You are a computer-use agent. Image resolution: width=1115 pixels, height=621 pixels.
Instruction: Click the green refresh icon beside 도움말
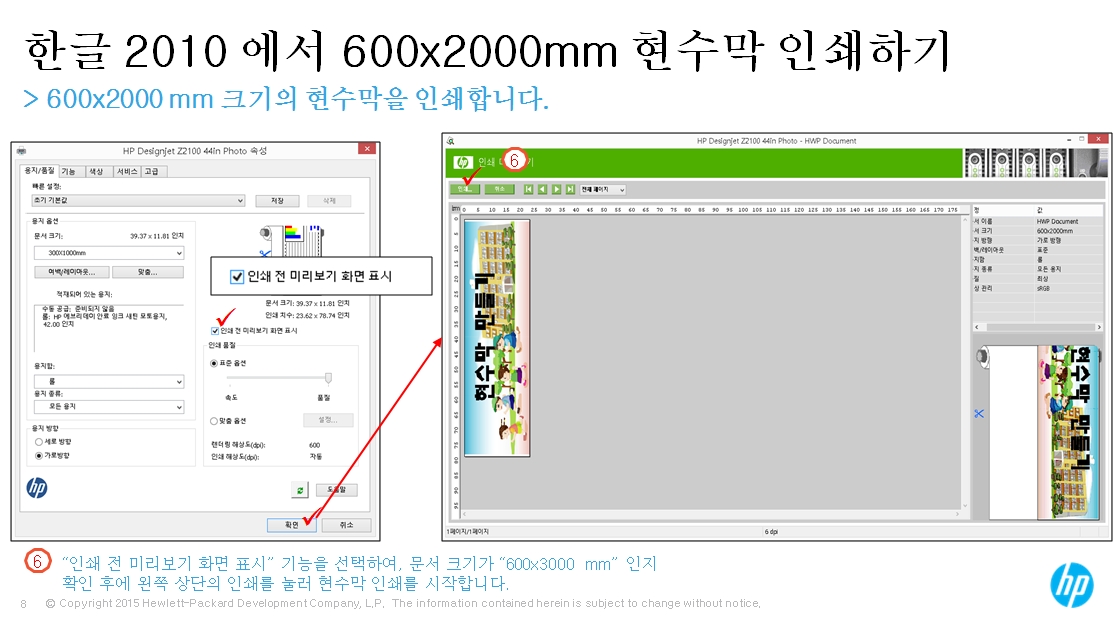[x=300, y=489]
